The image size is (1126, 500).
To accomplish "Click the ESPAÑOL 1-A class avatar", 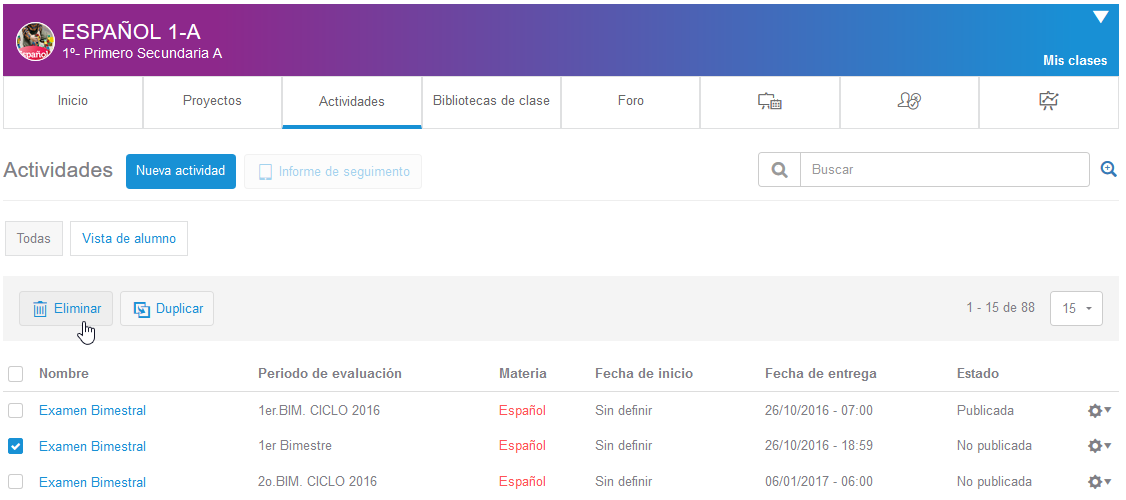I will click(x=35, y=41).
